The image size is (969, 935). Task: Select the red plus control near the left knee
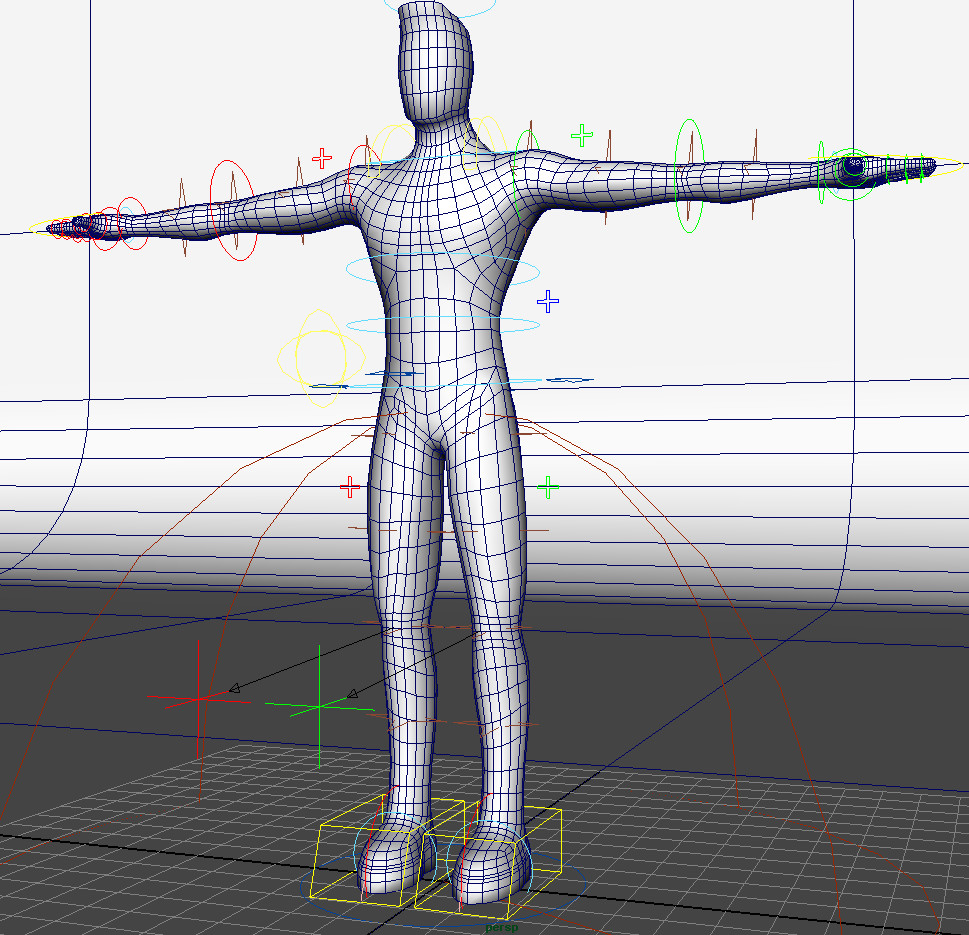point(348,487)
